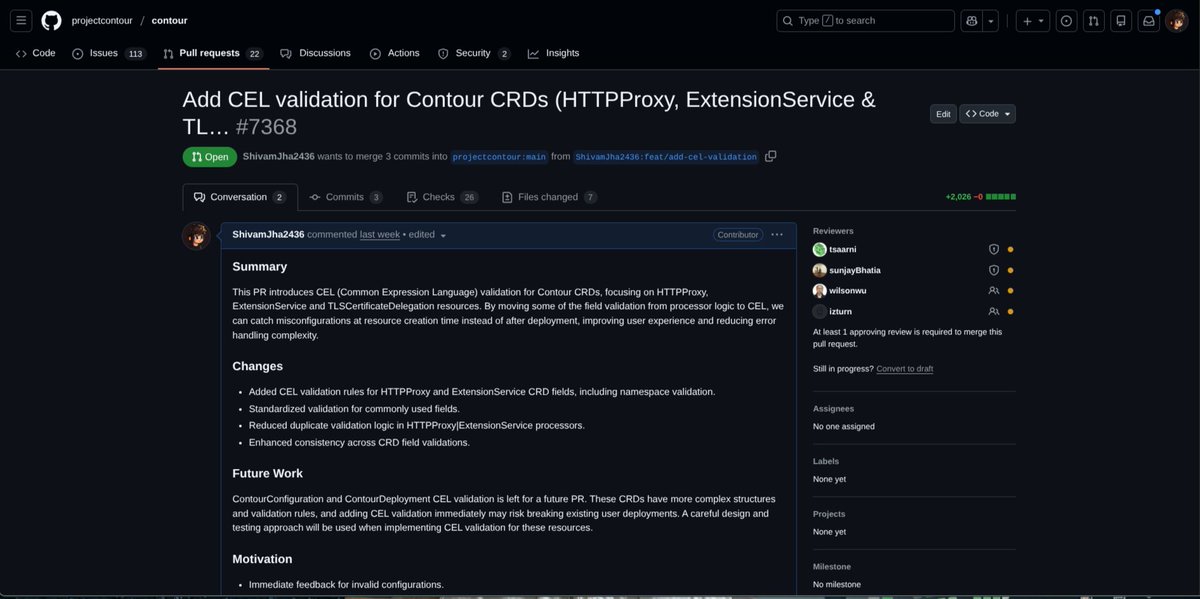The width and height of the screenshot is (1200, 599).
Task: Open the global pull requests icon in header
Action: pyautogui.click(x=1094, y=20)
